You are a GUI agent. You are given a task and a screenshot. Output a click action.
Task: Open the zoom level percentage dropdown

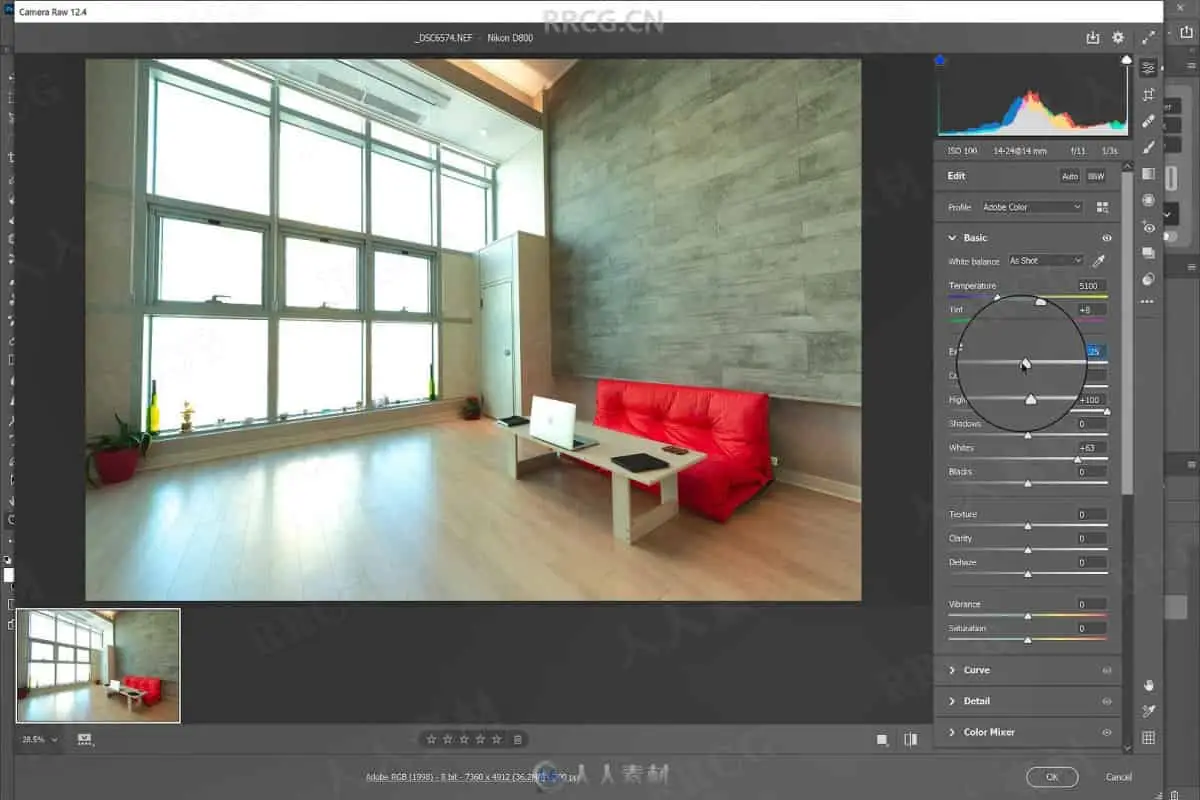40,740
